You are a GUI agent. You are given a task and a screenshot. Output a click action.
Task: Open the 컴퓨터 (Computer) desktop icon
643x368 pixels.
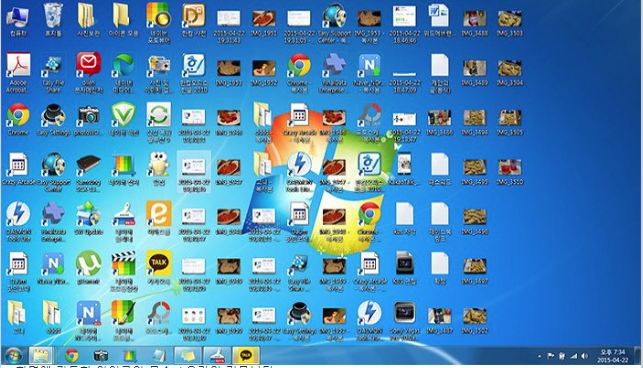click(18, 21)
